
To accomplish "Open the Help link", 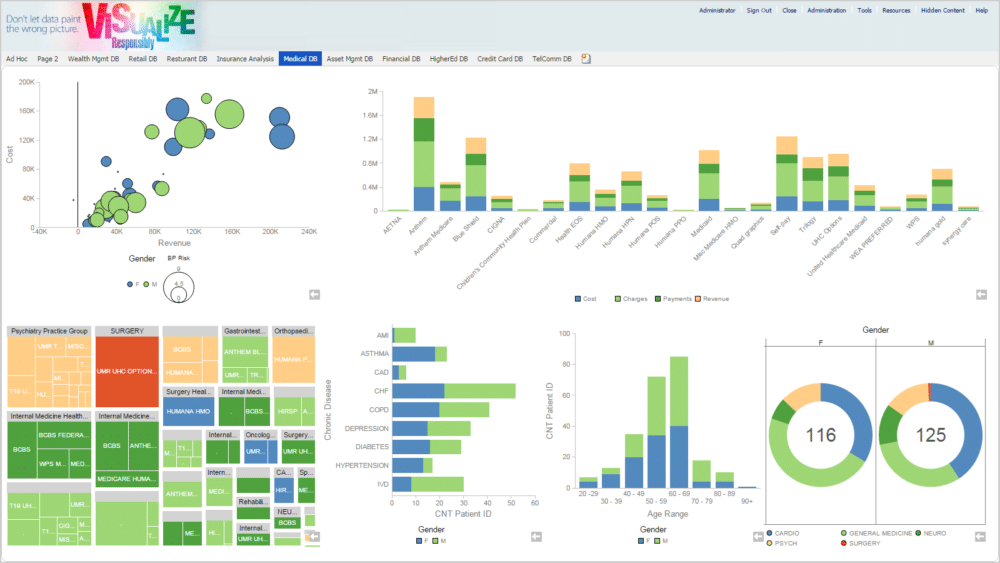I will (x=981, y=10).
